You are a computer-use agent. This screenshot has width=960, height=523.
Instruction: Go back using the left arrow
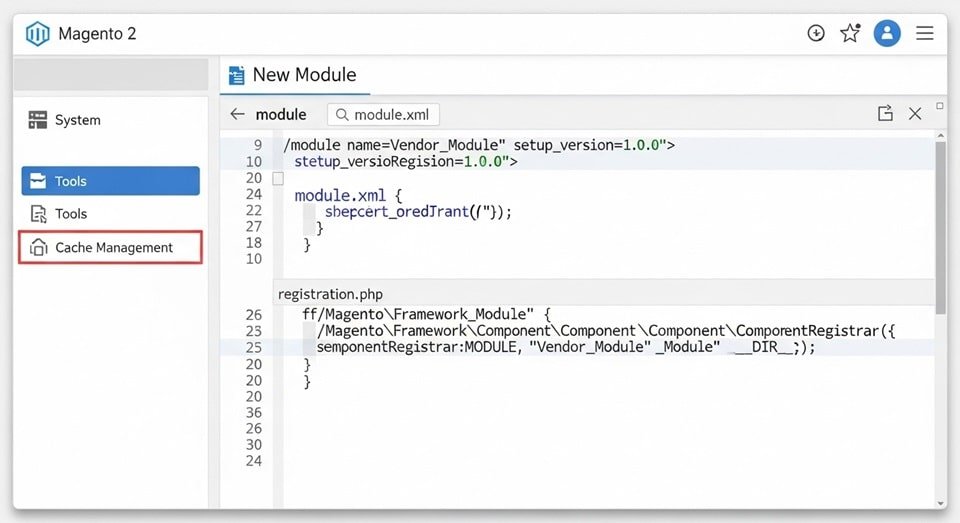point(237,114)
